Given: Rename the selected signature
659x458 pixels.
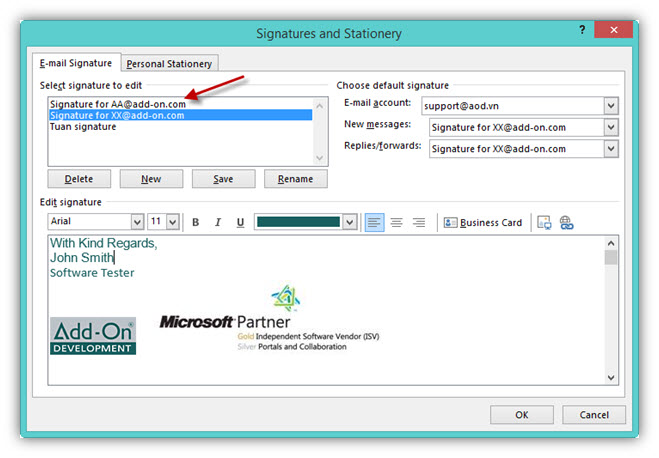Looking at the screenshot, I should click(x=295, y=179).
